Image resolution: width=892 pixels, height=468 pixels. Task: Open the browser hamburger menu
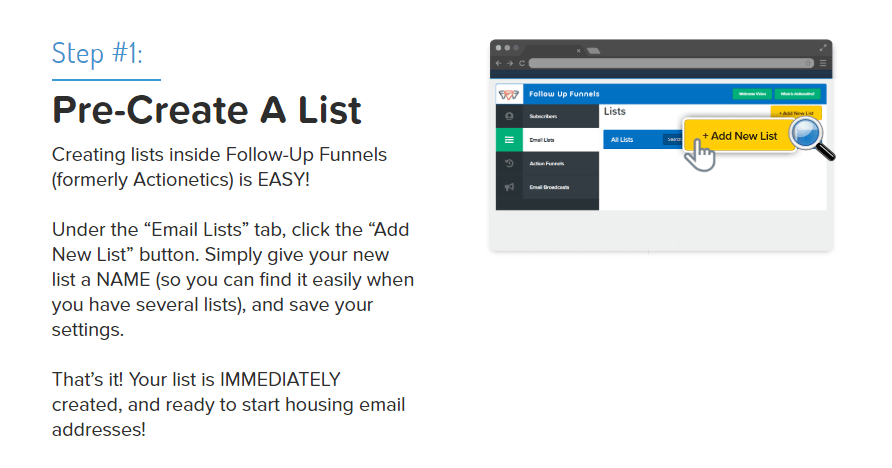(823, 63)
